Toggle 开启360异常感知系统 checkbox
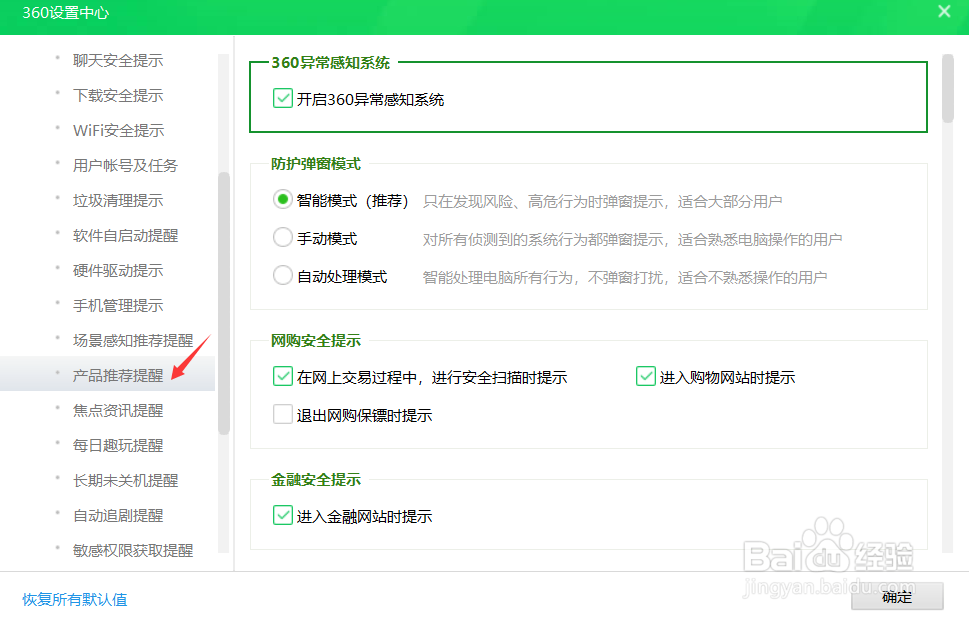Screen dimensions: 969x620 coord(282,98)
